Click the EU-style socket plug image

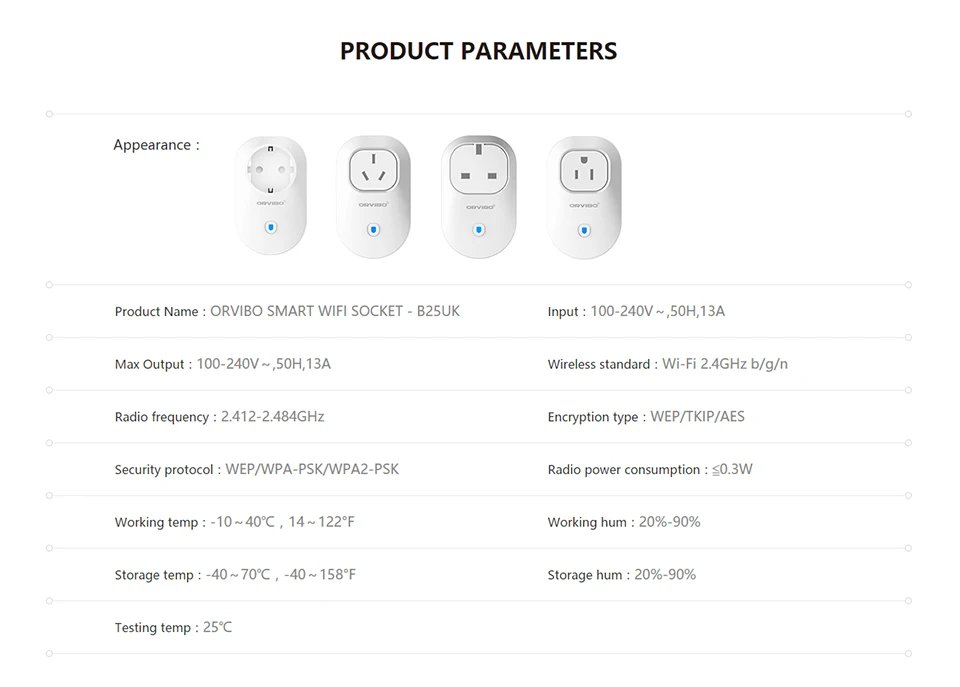pyautogui.click(x=271, y=195)
